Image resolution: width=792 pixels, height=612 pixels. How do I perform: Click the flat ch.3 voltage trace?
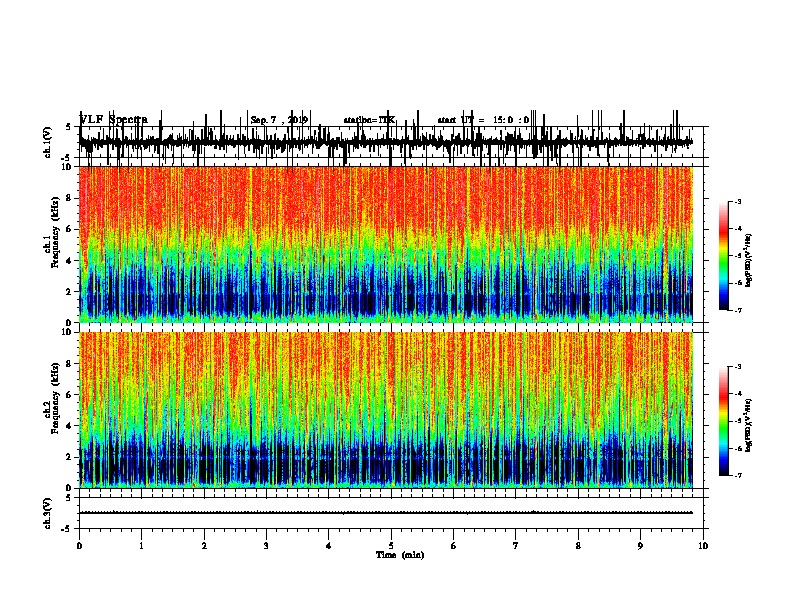pos(385,513)
